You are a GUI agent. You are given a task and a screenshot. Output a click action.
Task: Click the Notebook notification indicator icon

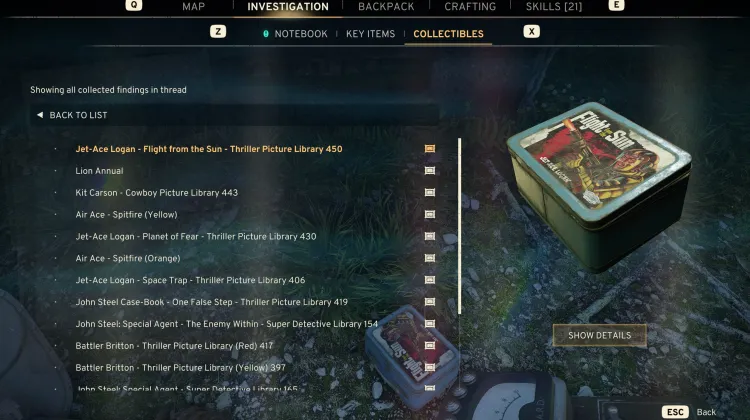point(266,34)
